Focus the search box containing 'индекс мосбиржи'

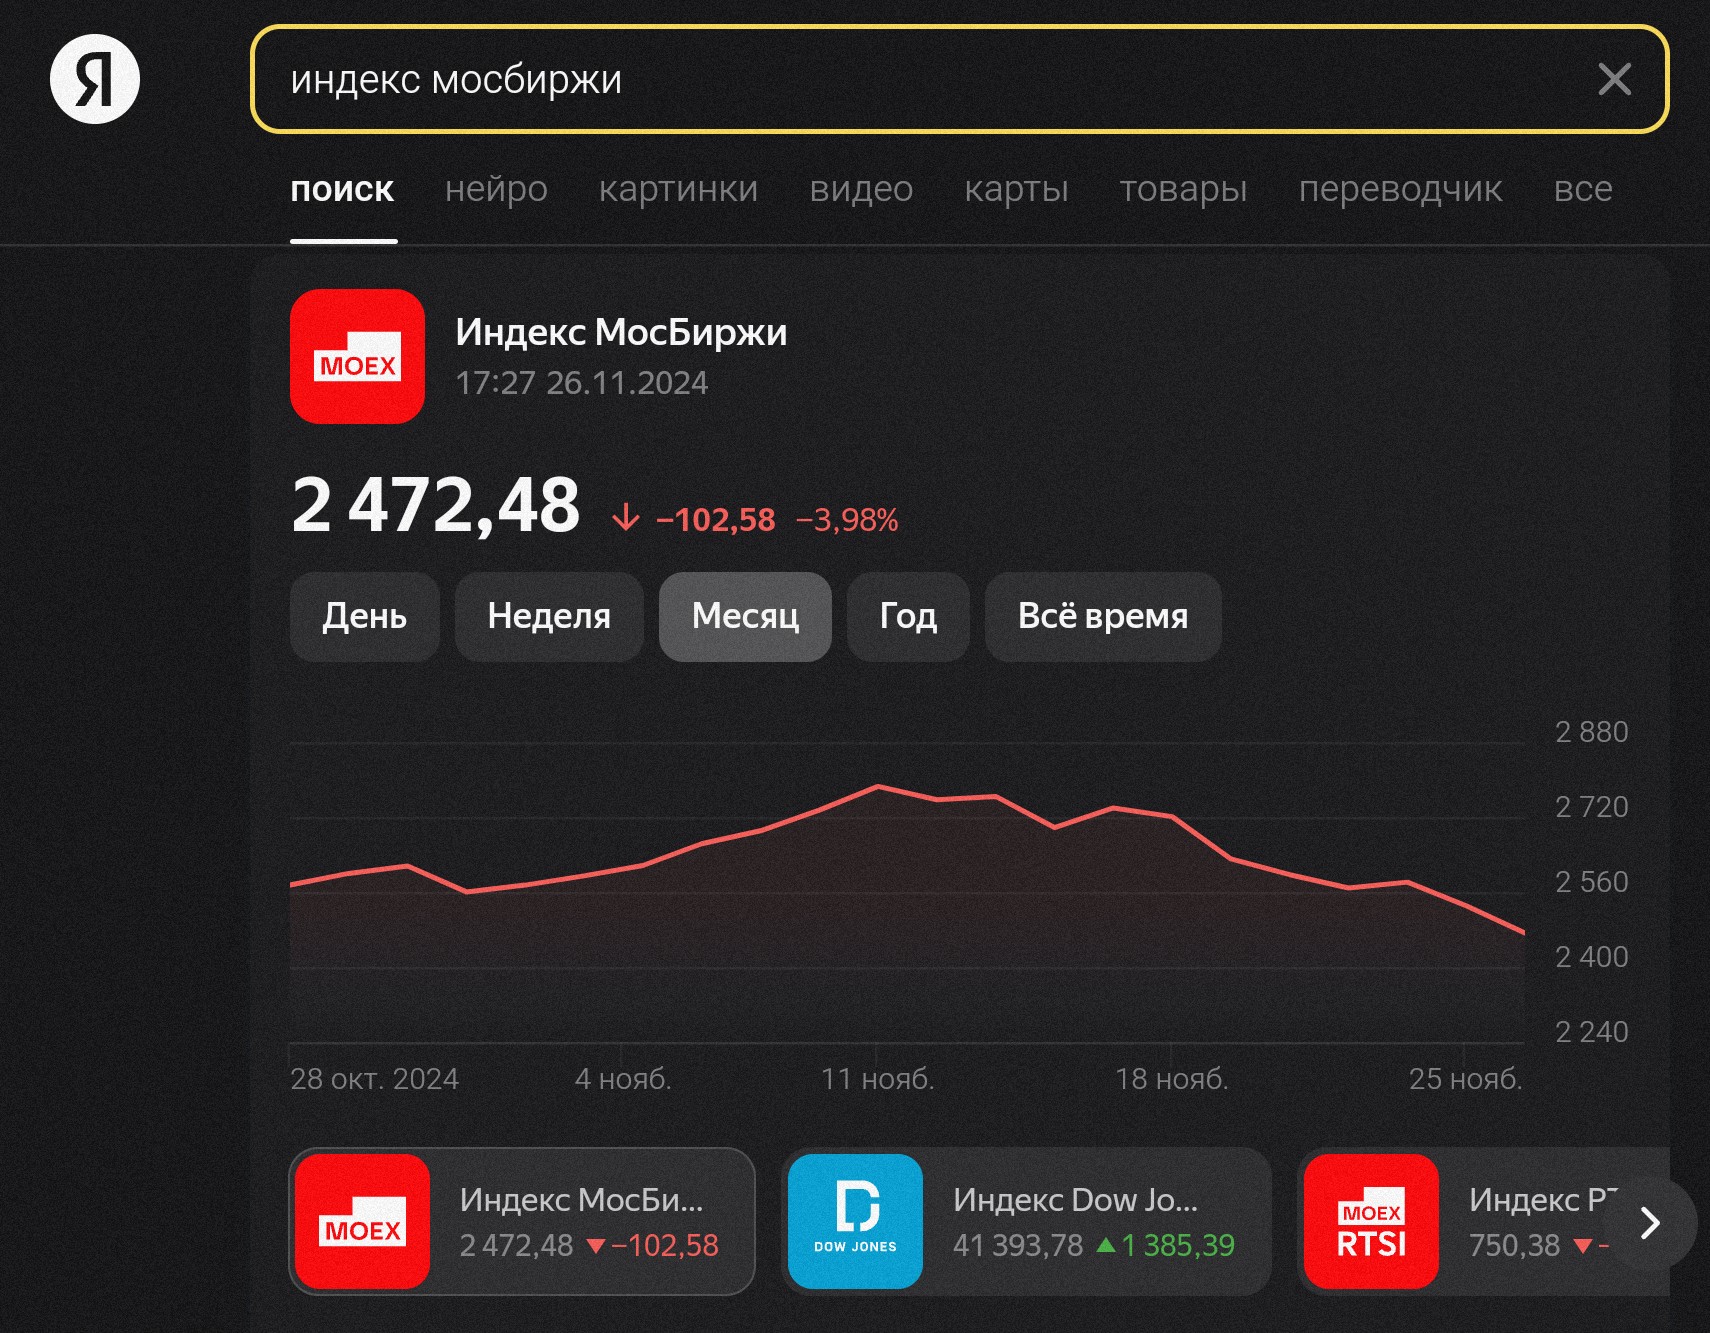(x=959, y=79)
